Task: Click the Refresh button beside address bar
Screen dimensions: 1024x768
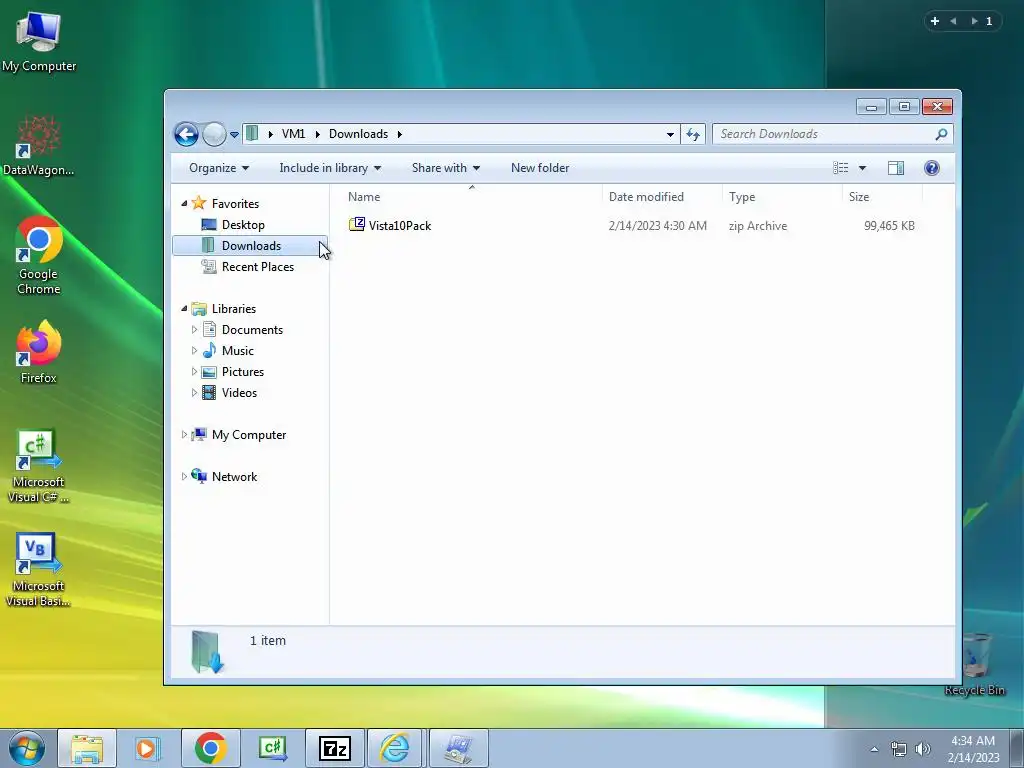Action: pyautogui.click(x=693, y=135)
